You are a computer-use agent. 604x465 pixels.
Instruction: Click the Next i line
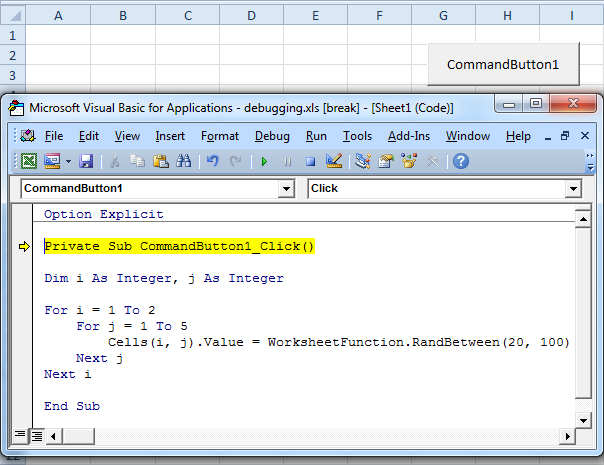[x=67, y=374]
